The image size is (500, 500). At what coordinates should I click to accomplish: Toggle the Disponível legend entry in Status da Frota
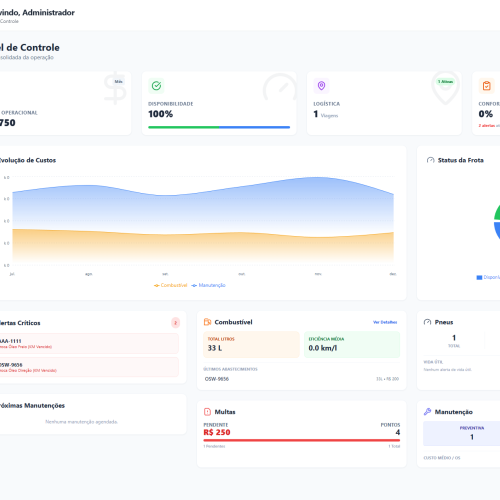coord(488,277)
